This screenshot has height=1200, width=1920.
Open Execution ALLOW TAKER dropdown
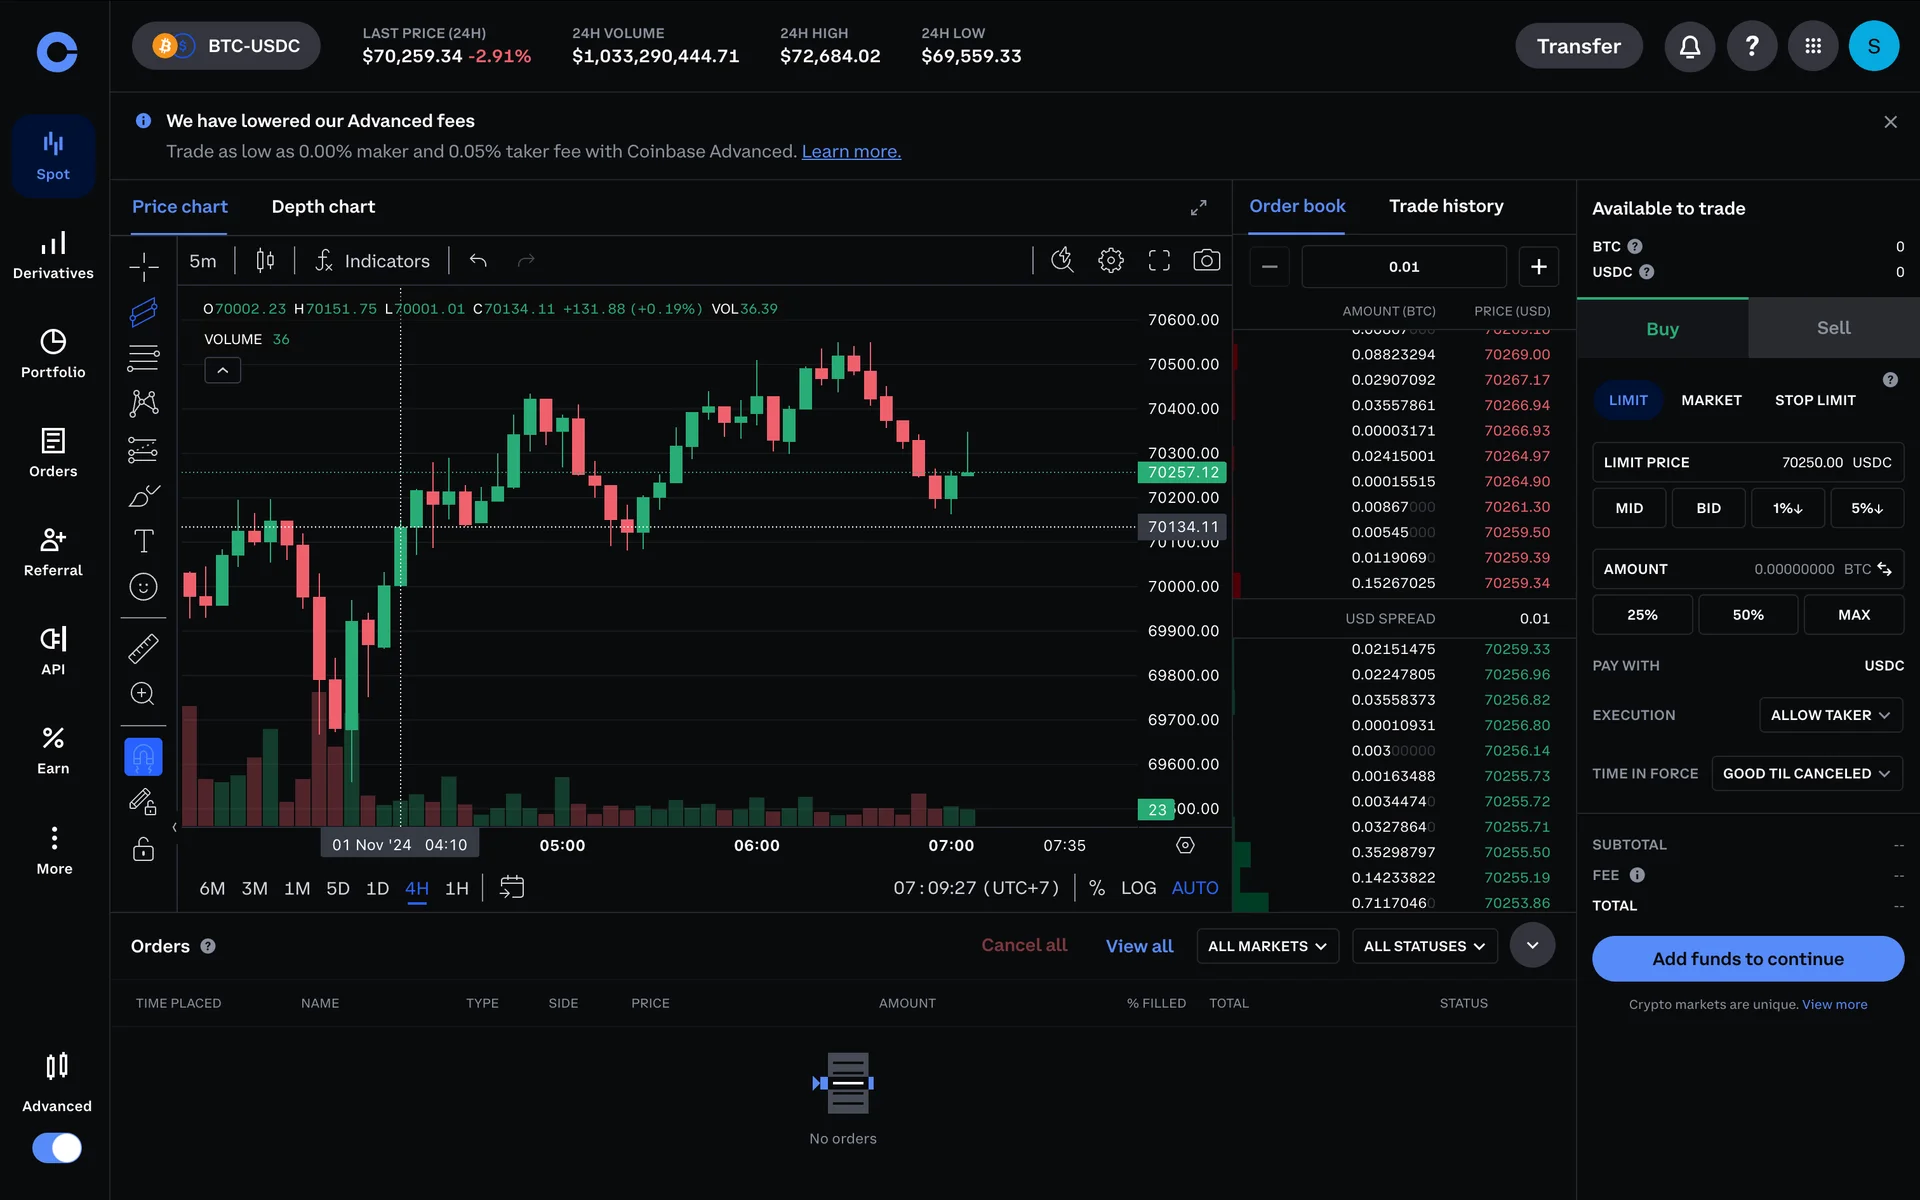point(1829,715)
